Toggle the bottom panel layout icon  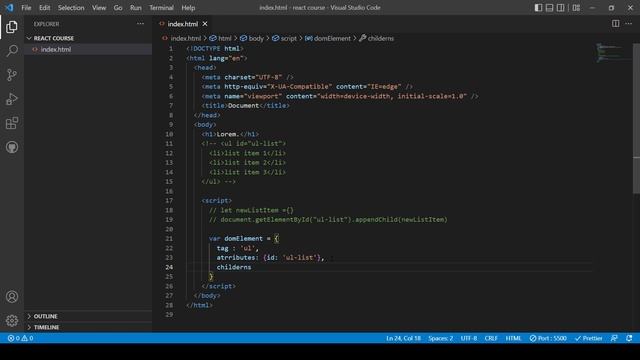(549, 7)
